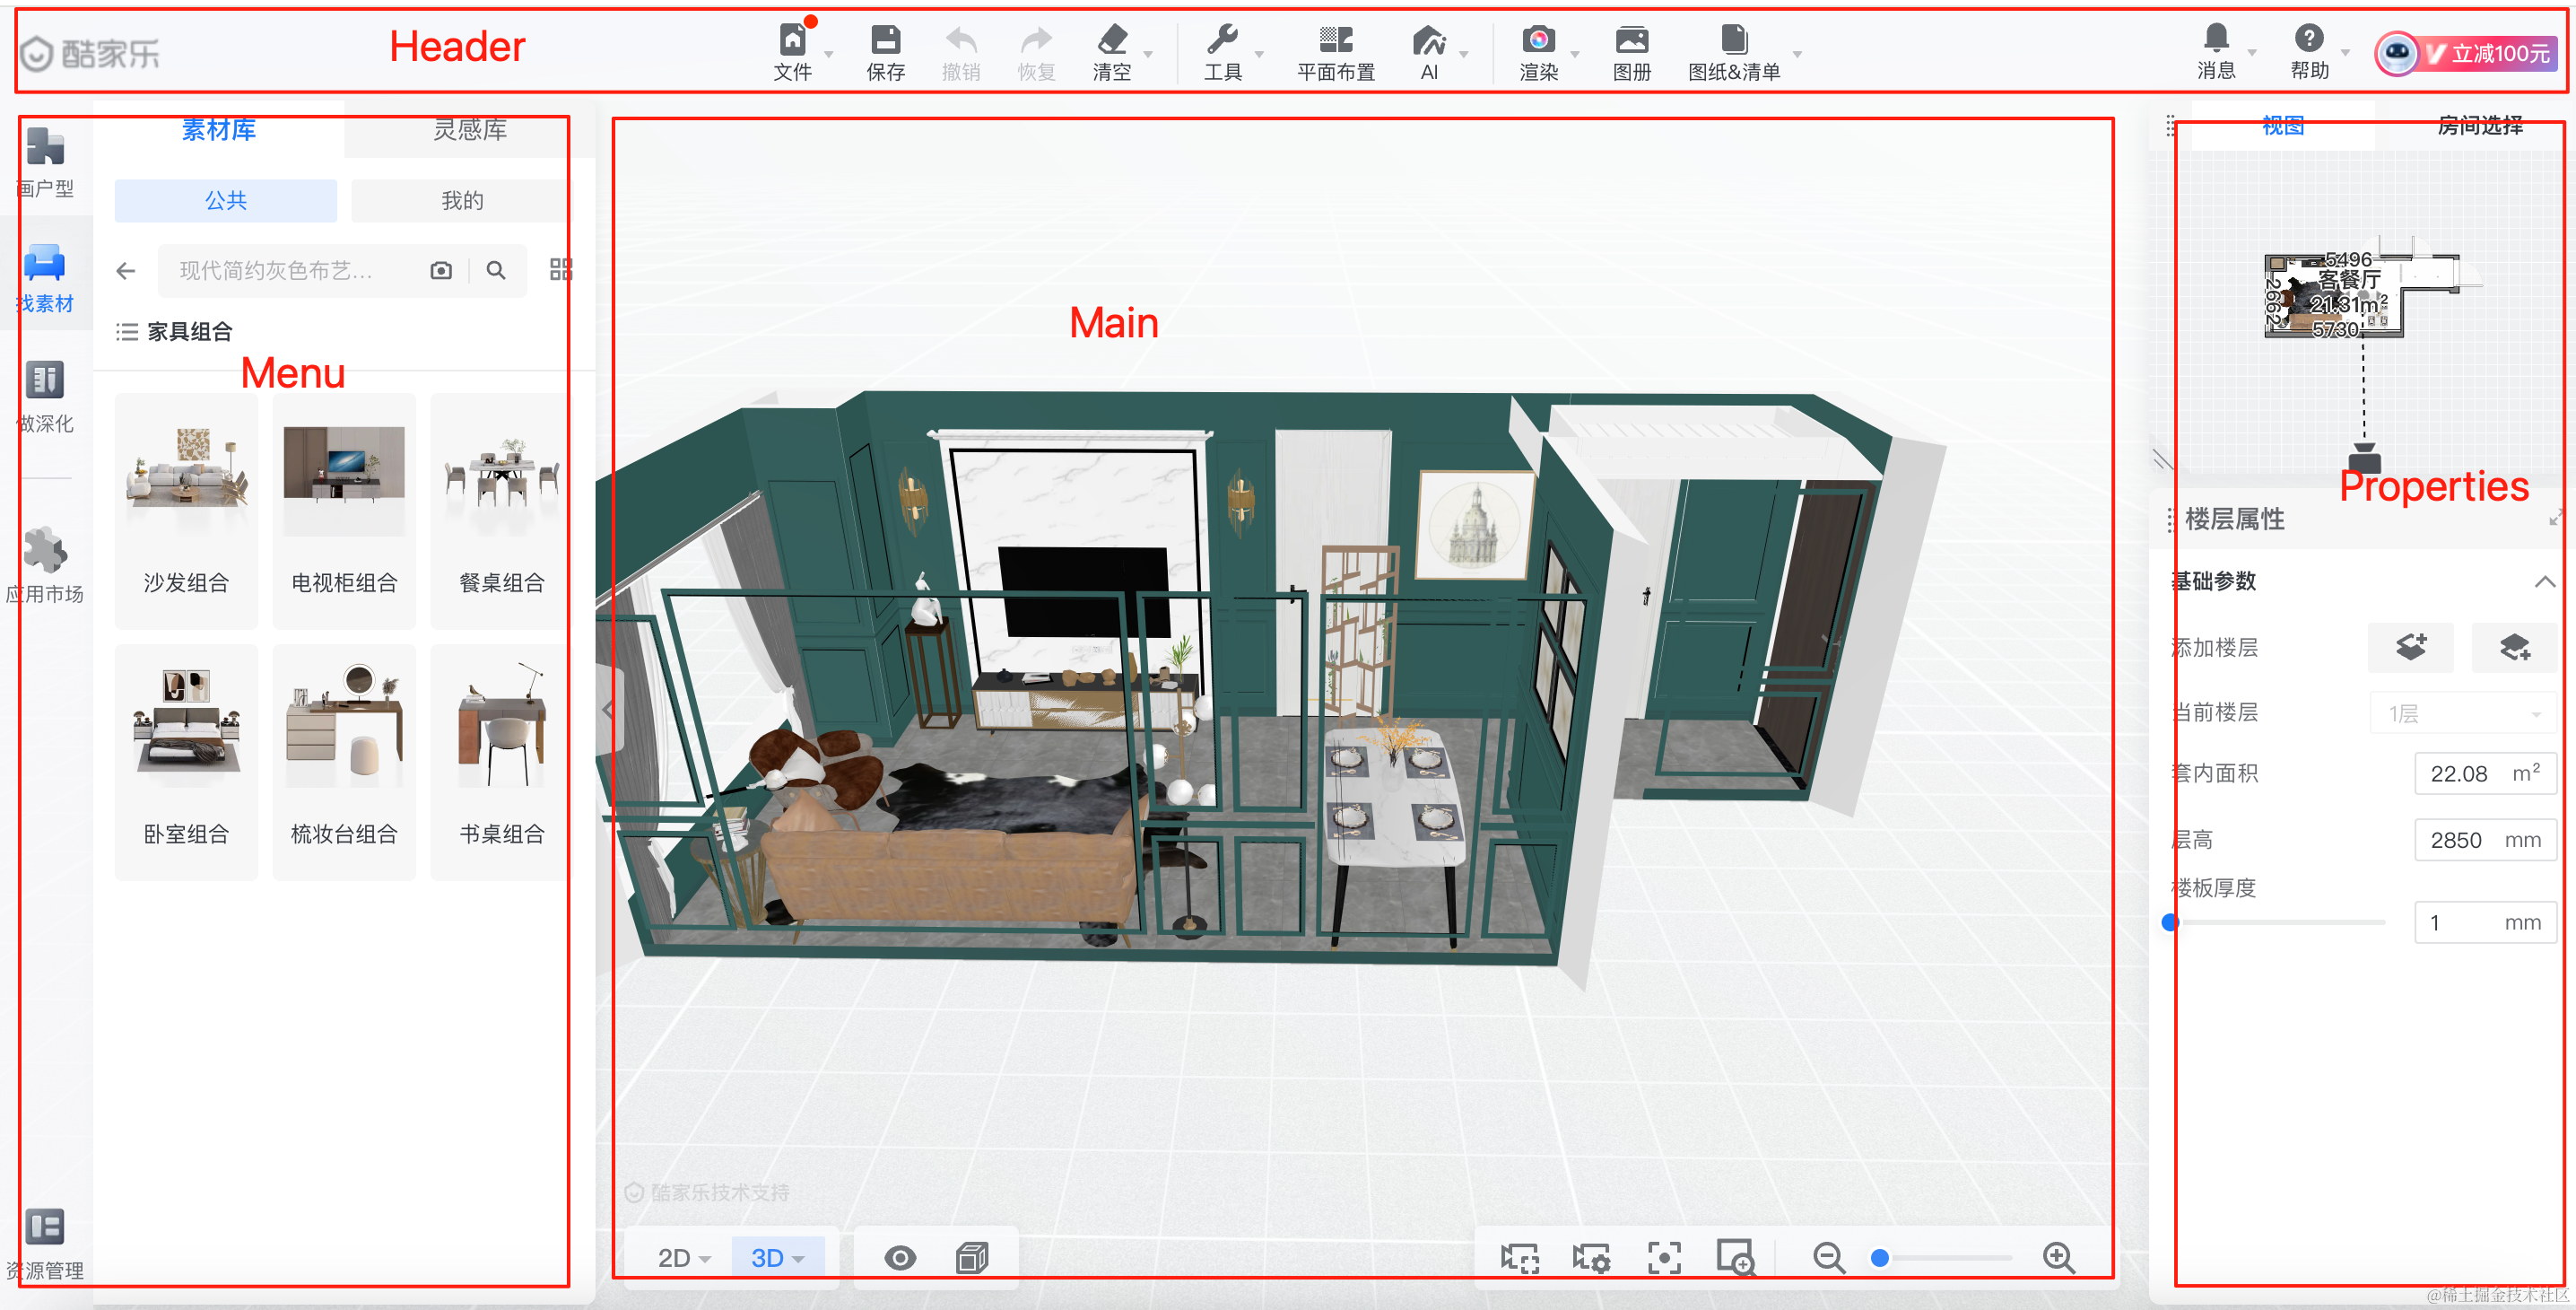Viewport: 2576px width, 1310px height.
Task: Open the AI design tool
Action: (x=1429, y=41)
